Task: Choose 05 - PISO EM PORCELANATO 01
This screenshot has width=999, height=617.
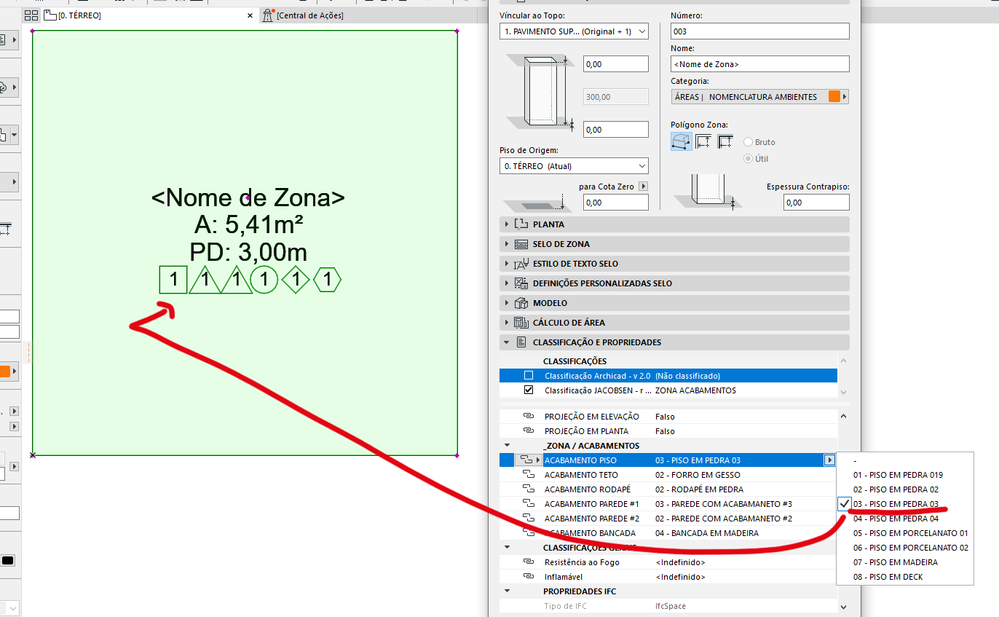Action: click(x=910, y=534)
